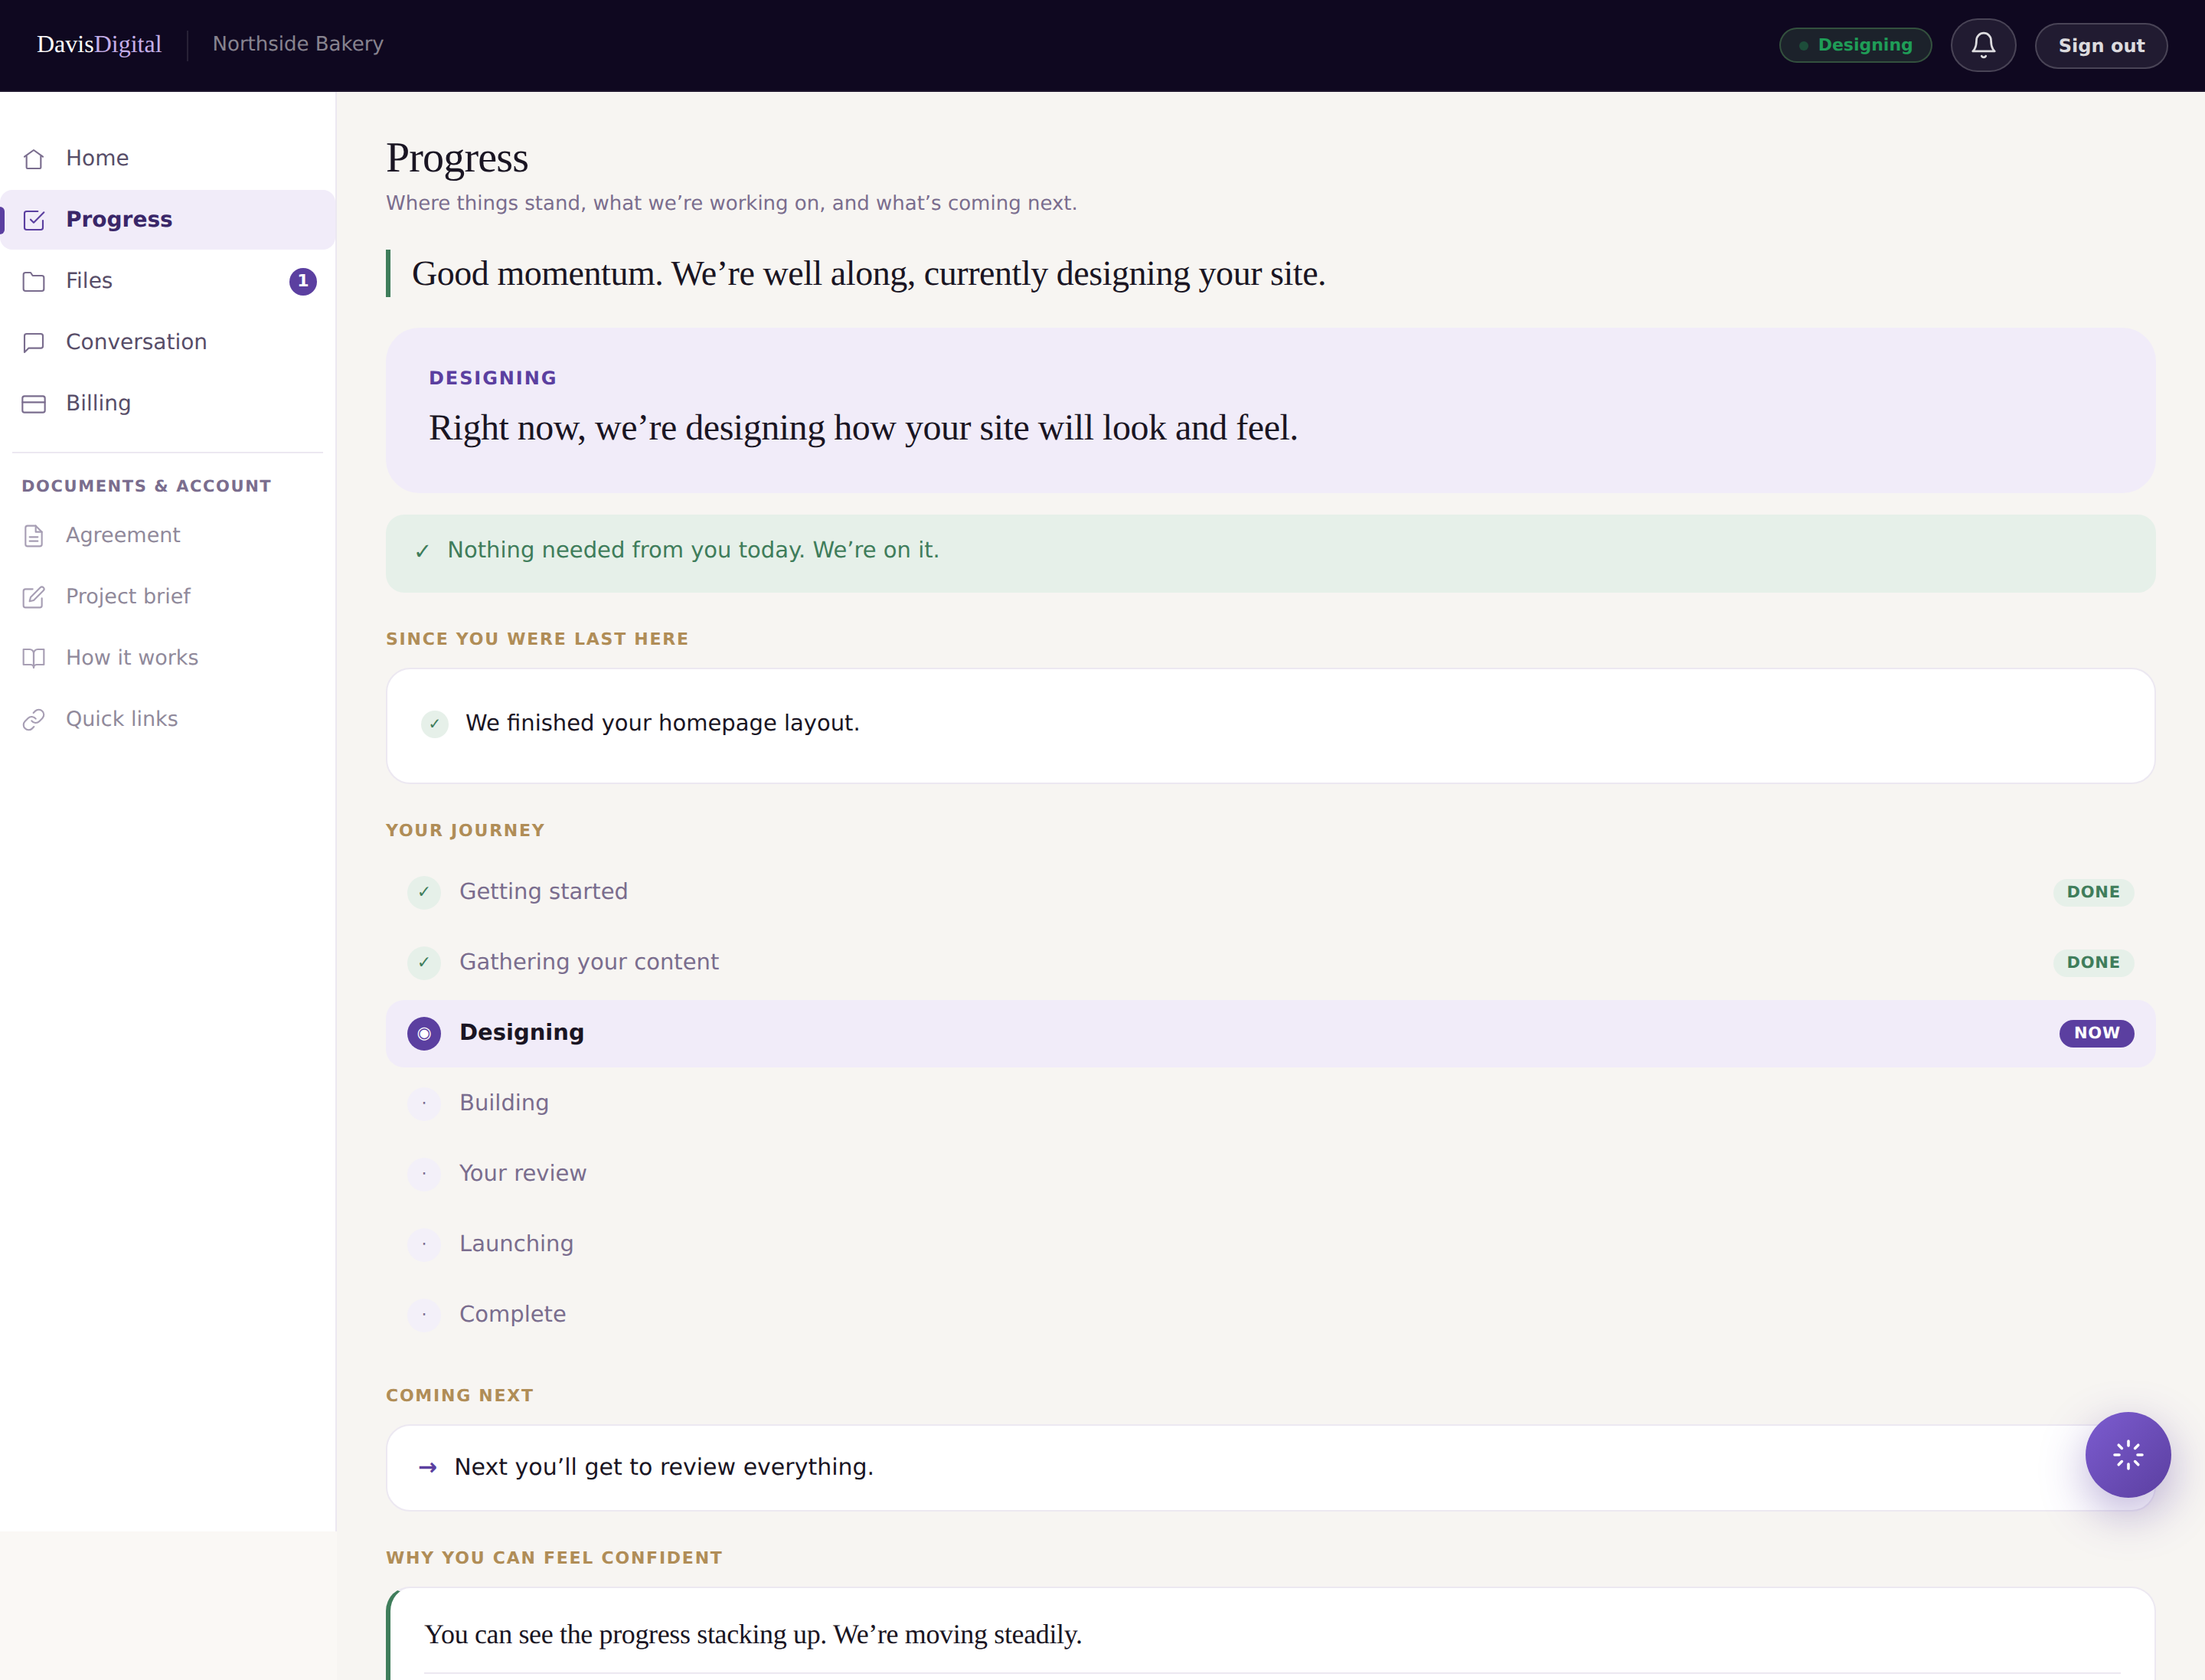Open the notifications bell

pyautogui.click(x=1982, y=45)
